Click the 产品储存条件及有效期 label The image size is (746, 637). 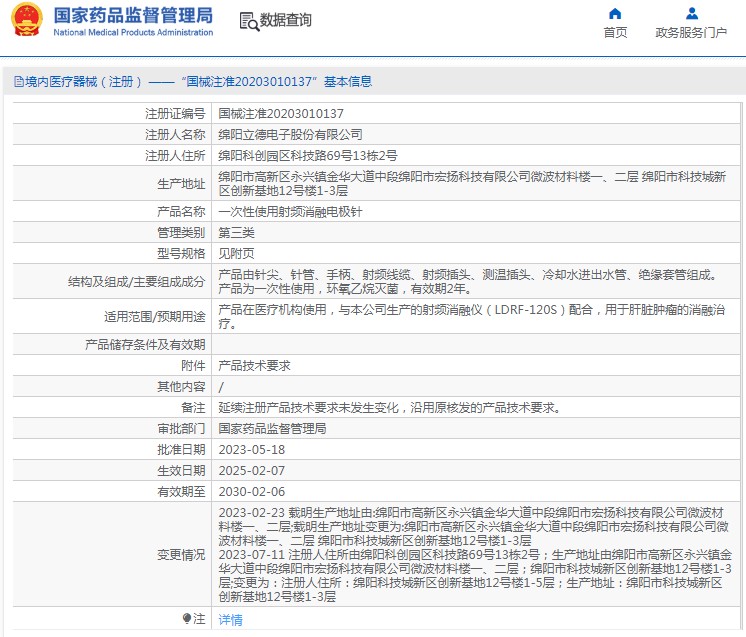[145, 344]
